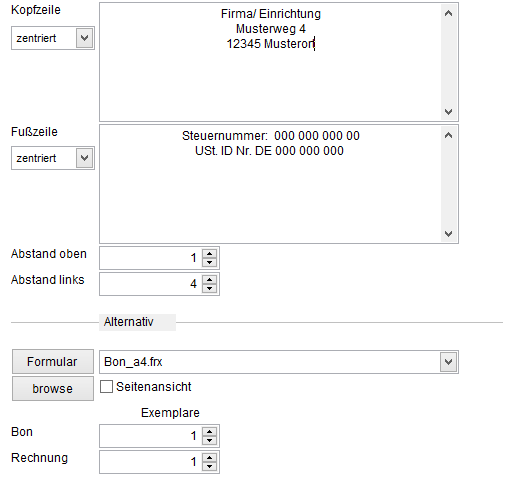This screenshot has height=486, width=518.
Task: Click the Fußzeile scrollbar up arrow
Action: 449,135
